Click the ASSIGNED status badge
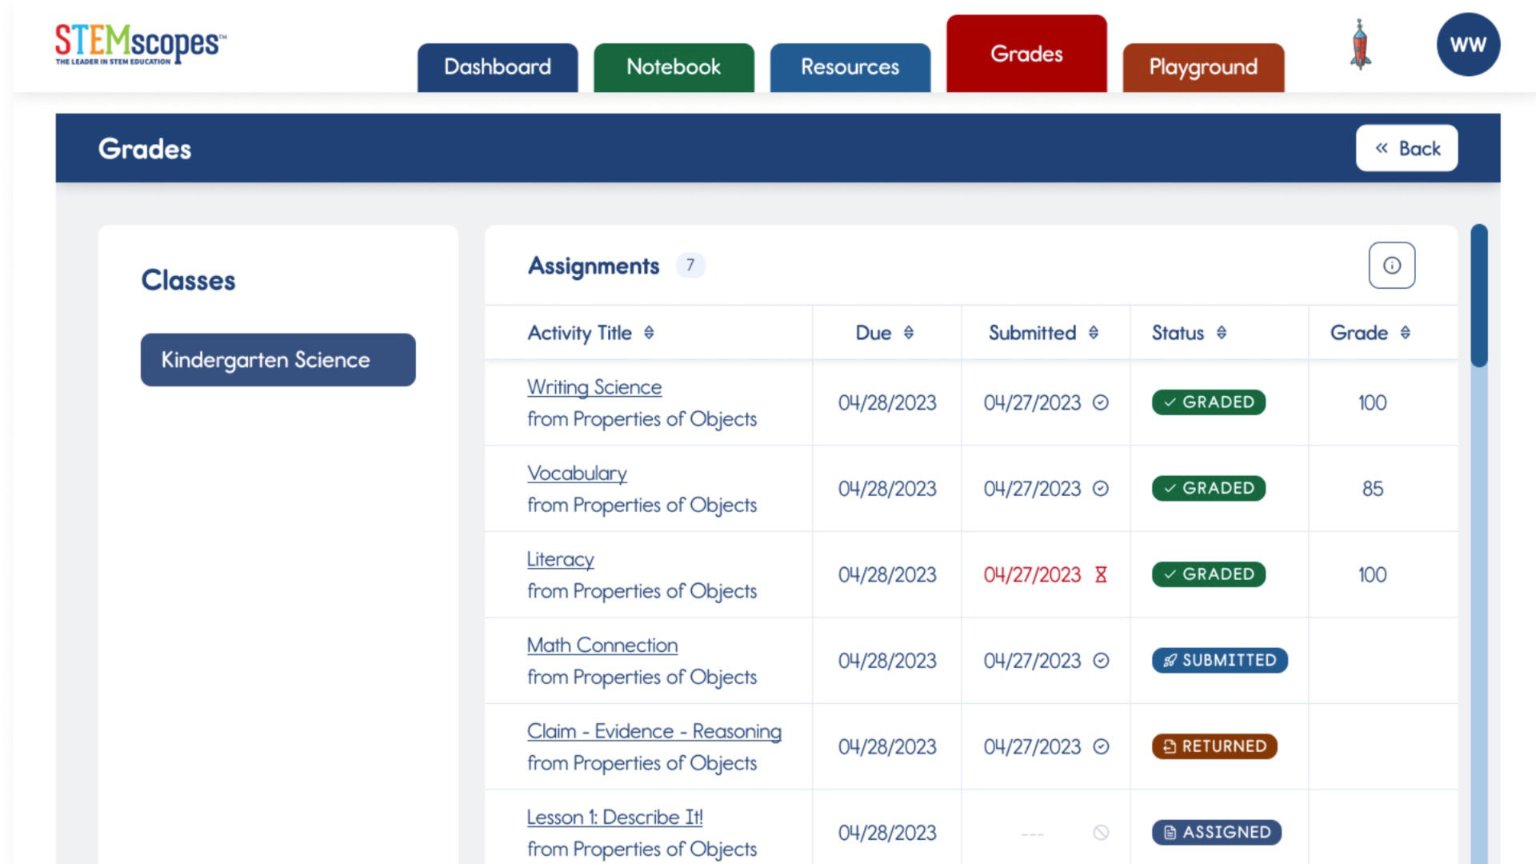This screenshot has width=1536, height=864. coord(1216,833)
